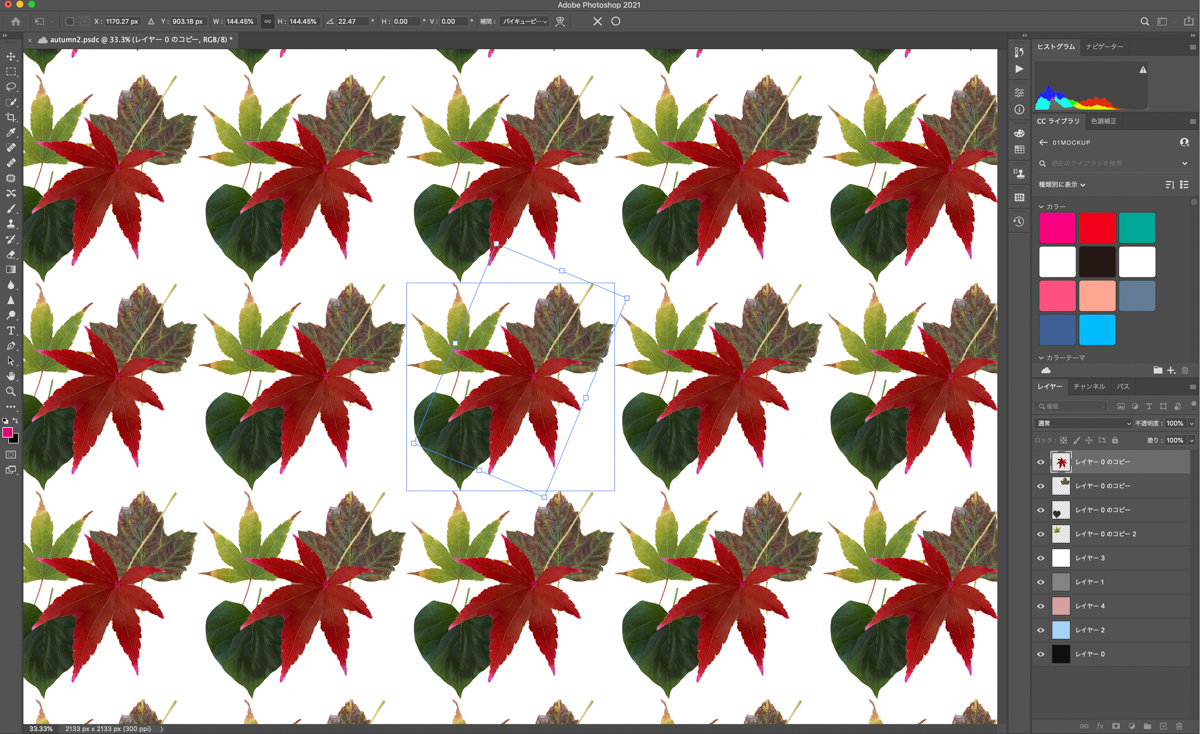Viewport: 1200px width, 734px height.
Task: Click the salmon peach color swatch
Action: pyautogui.click(x=1097, y=296)
